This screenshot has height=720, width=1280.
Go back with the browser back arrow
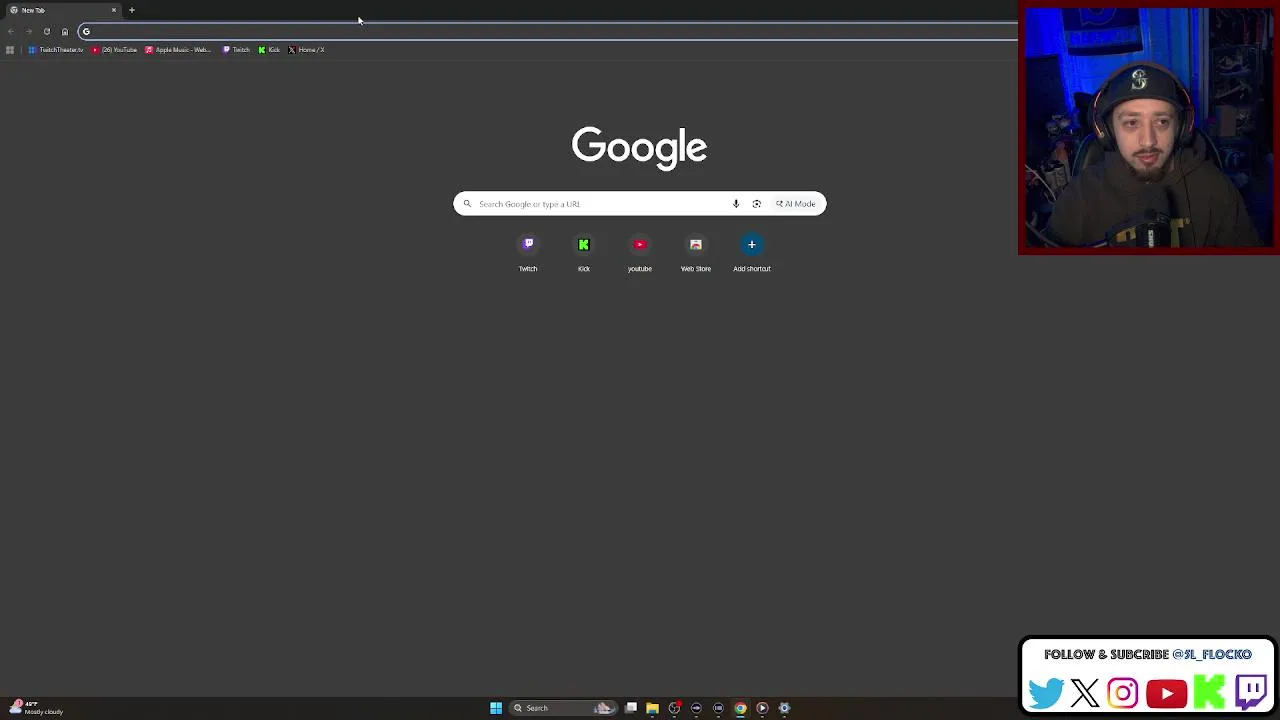tap(11, 32)
